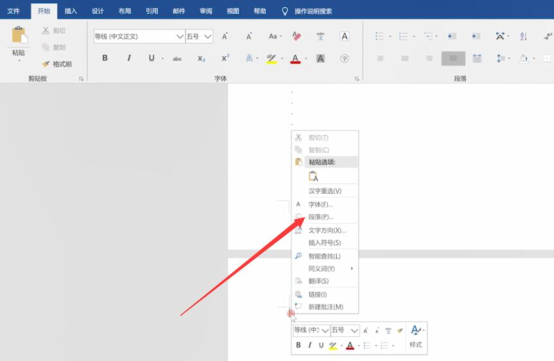Switch to the 视图 (View) ribbon tab

click(233, 11)
